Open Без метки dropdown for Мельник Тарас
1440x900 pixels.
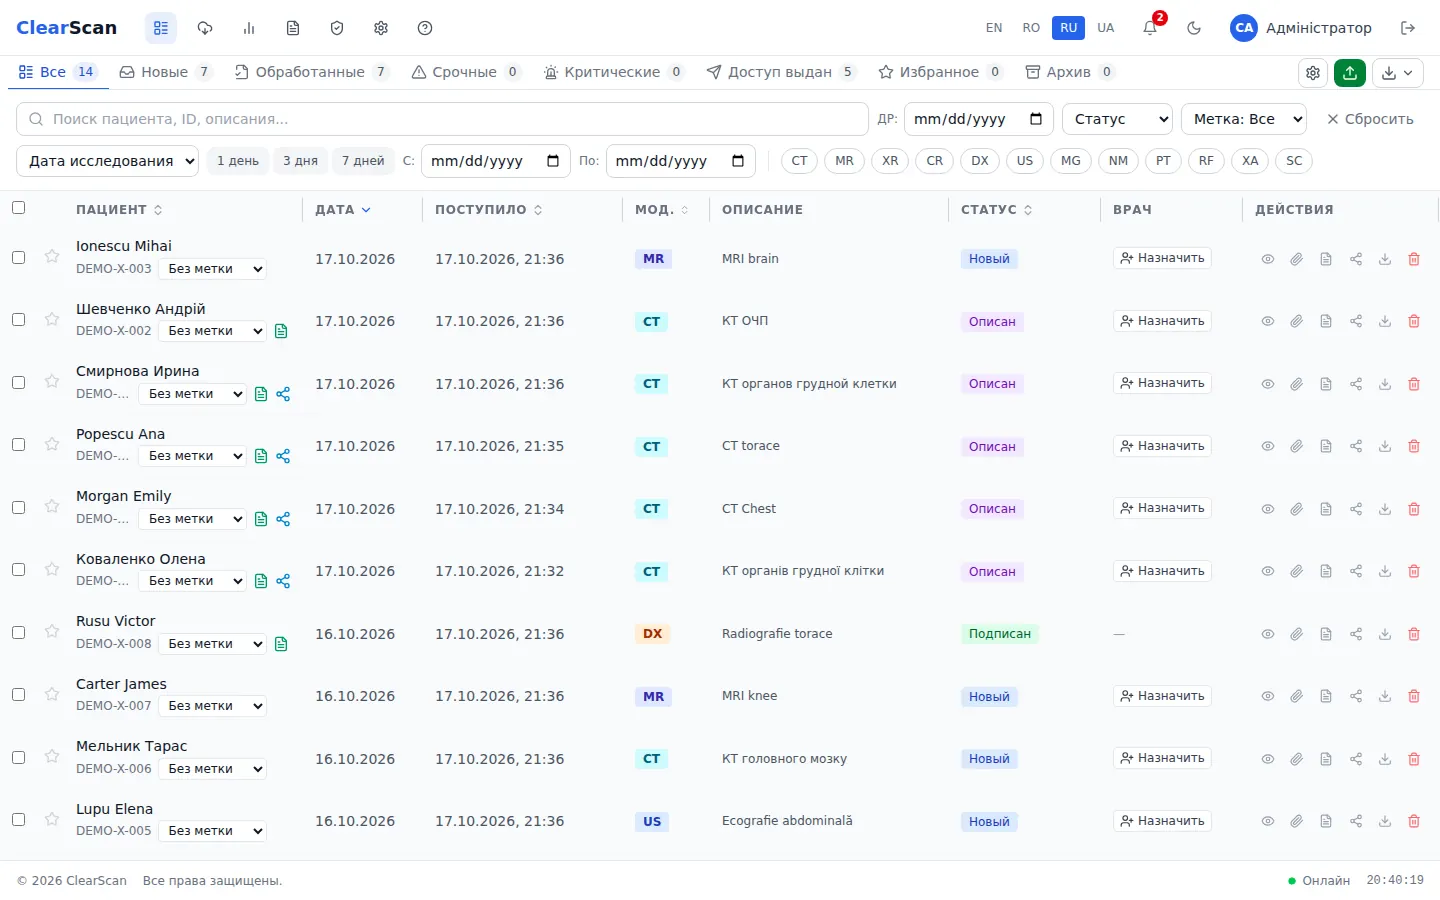[x=213, y=769]
